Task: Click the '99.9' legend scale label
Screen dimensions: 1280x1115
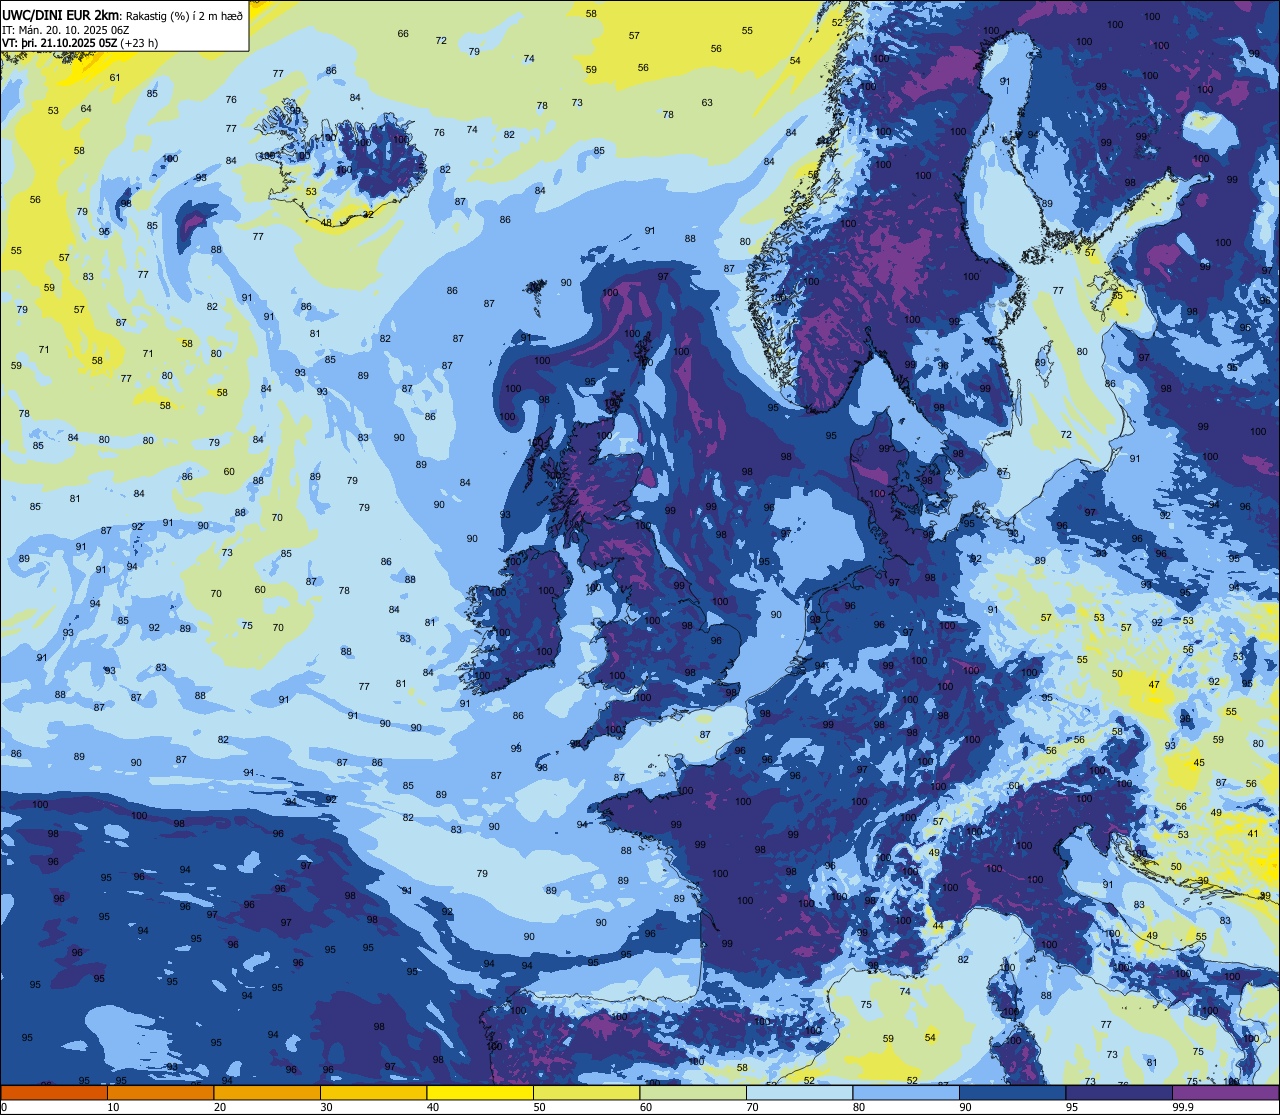Action: click(x=1183, y=1107)
